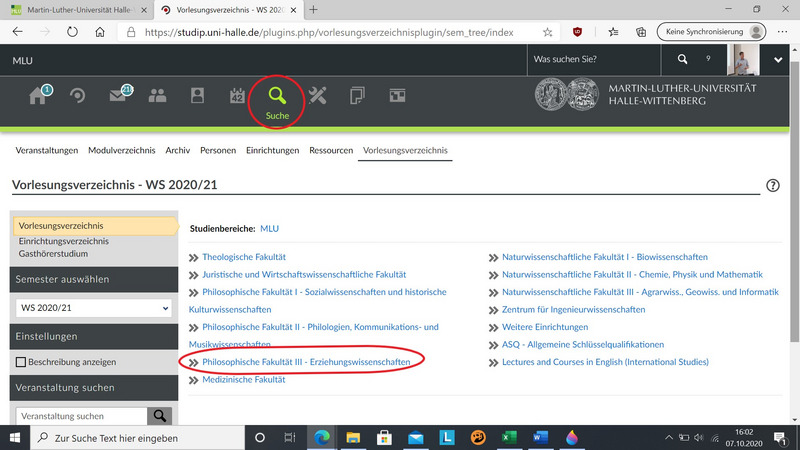Open Juristische und Wirtschaftswissenschaftliche Fakultät link
This screenshot has width=800, height=450.
click(304, 274)
